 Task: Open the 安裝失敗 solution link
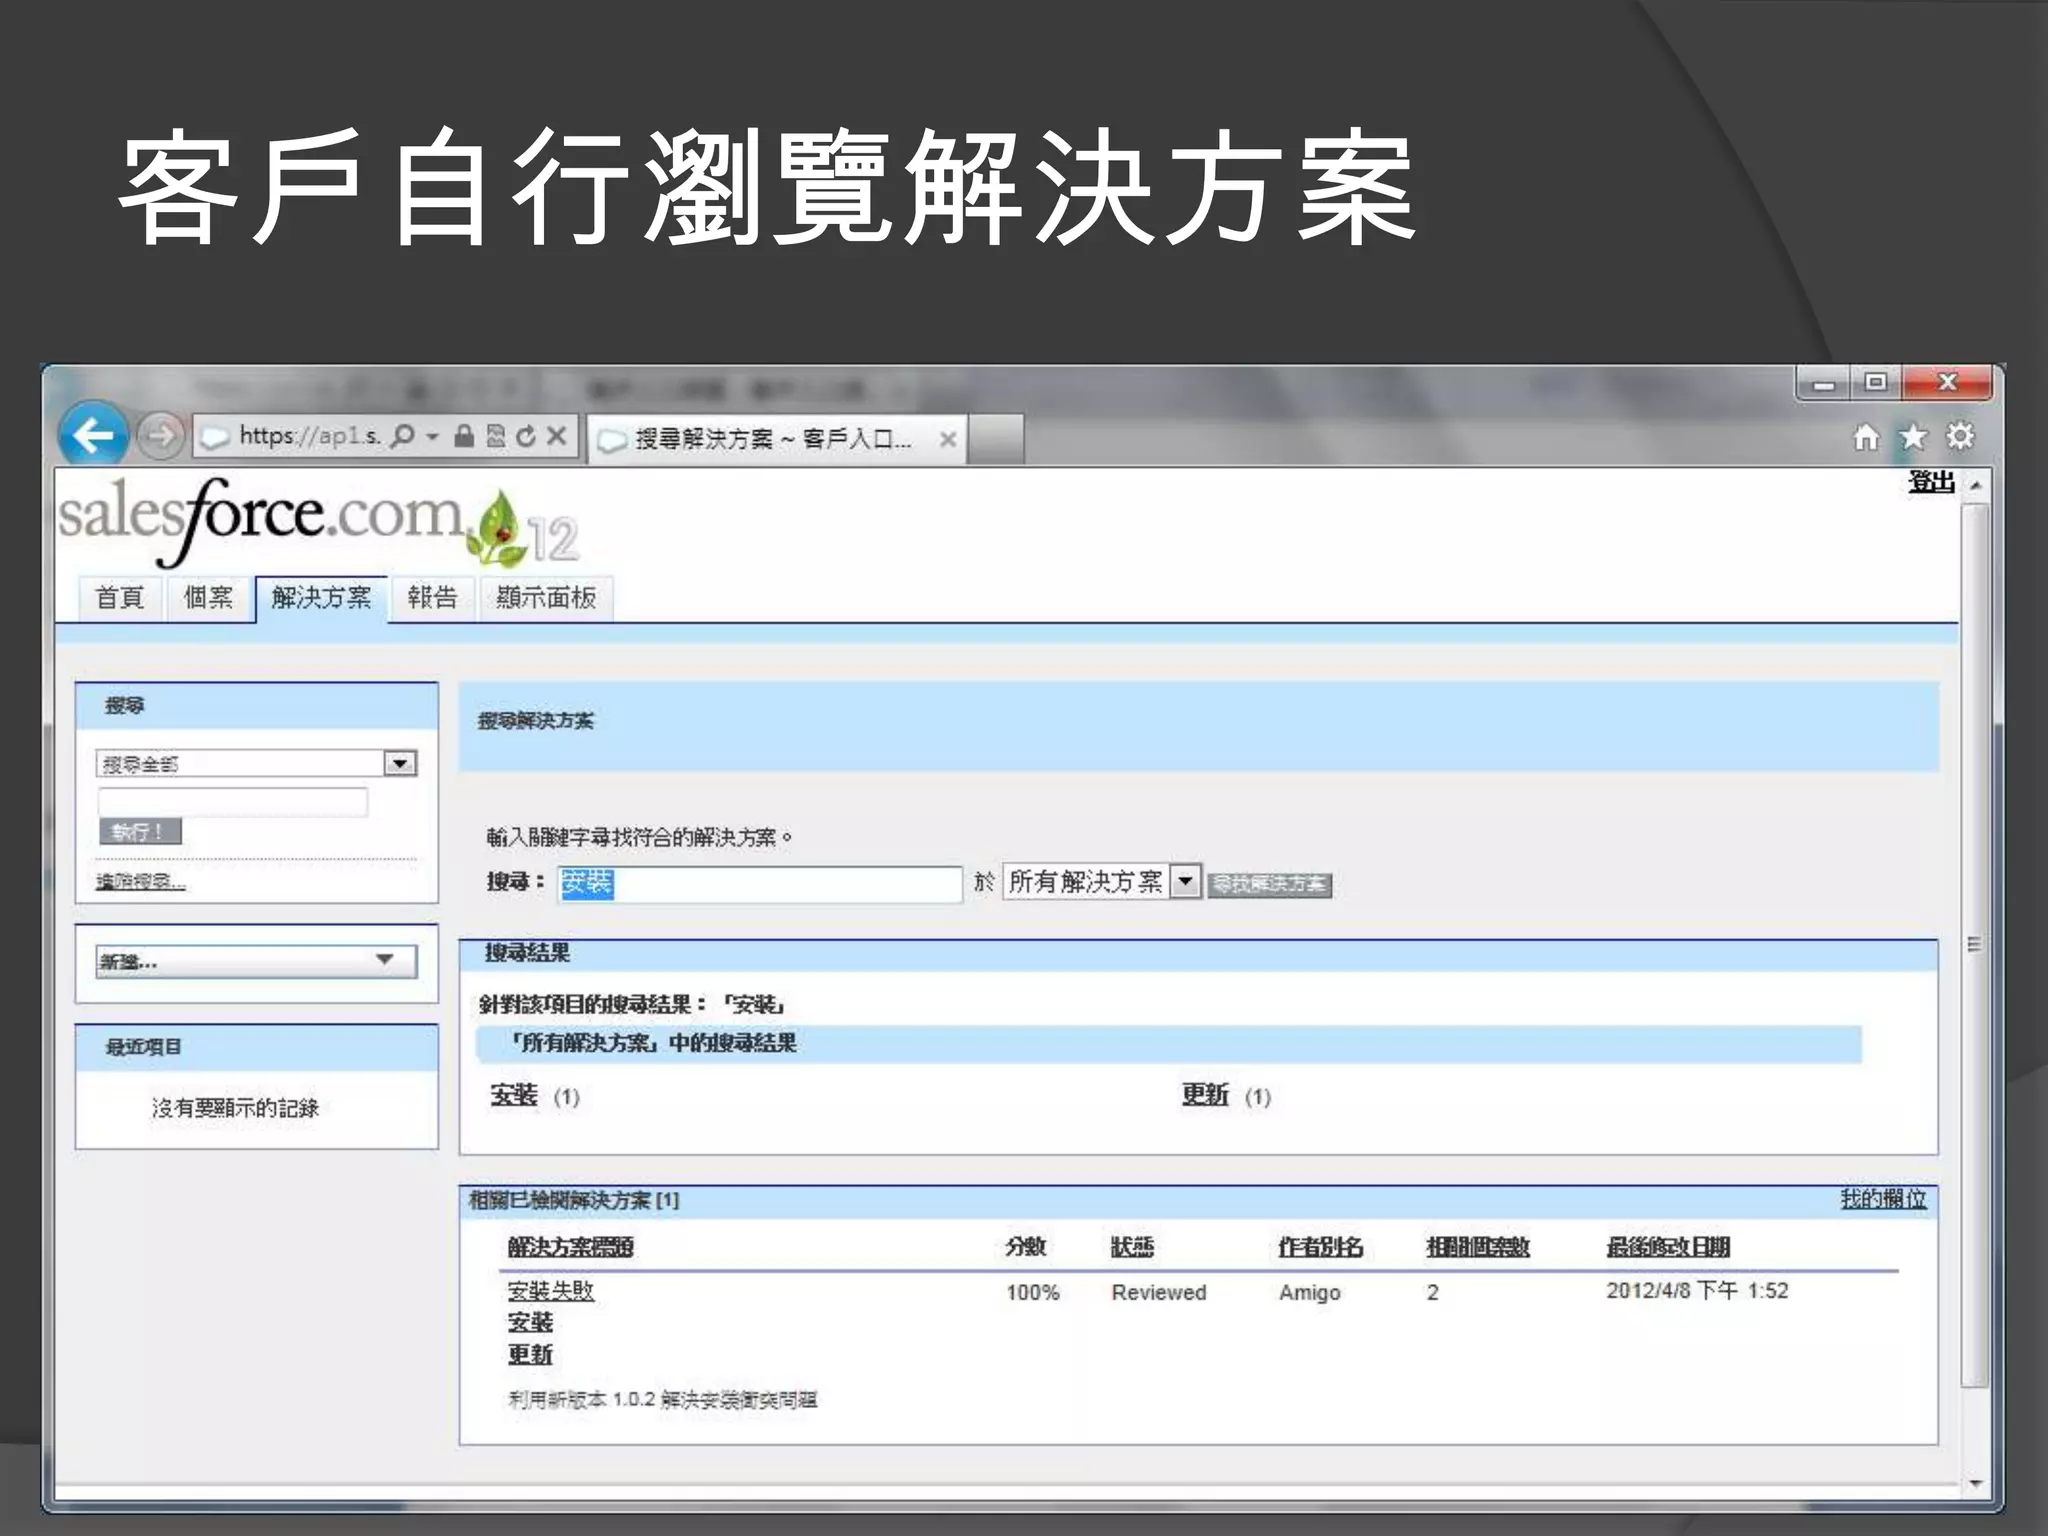[x=551, y=1291]
